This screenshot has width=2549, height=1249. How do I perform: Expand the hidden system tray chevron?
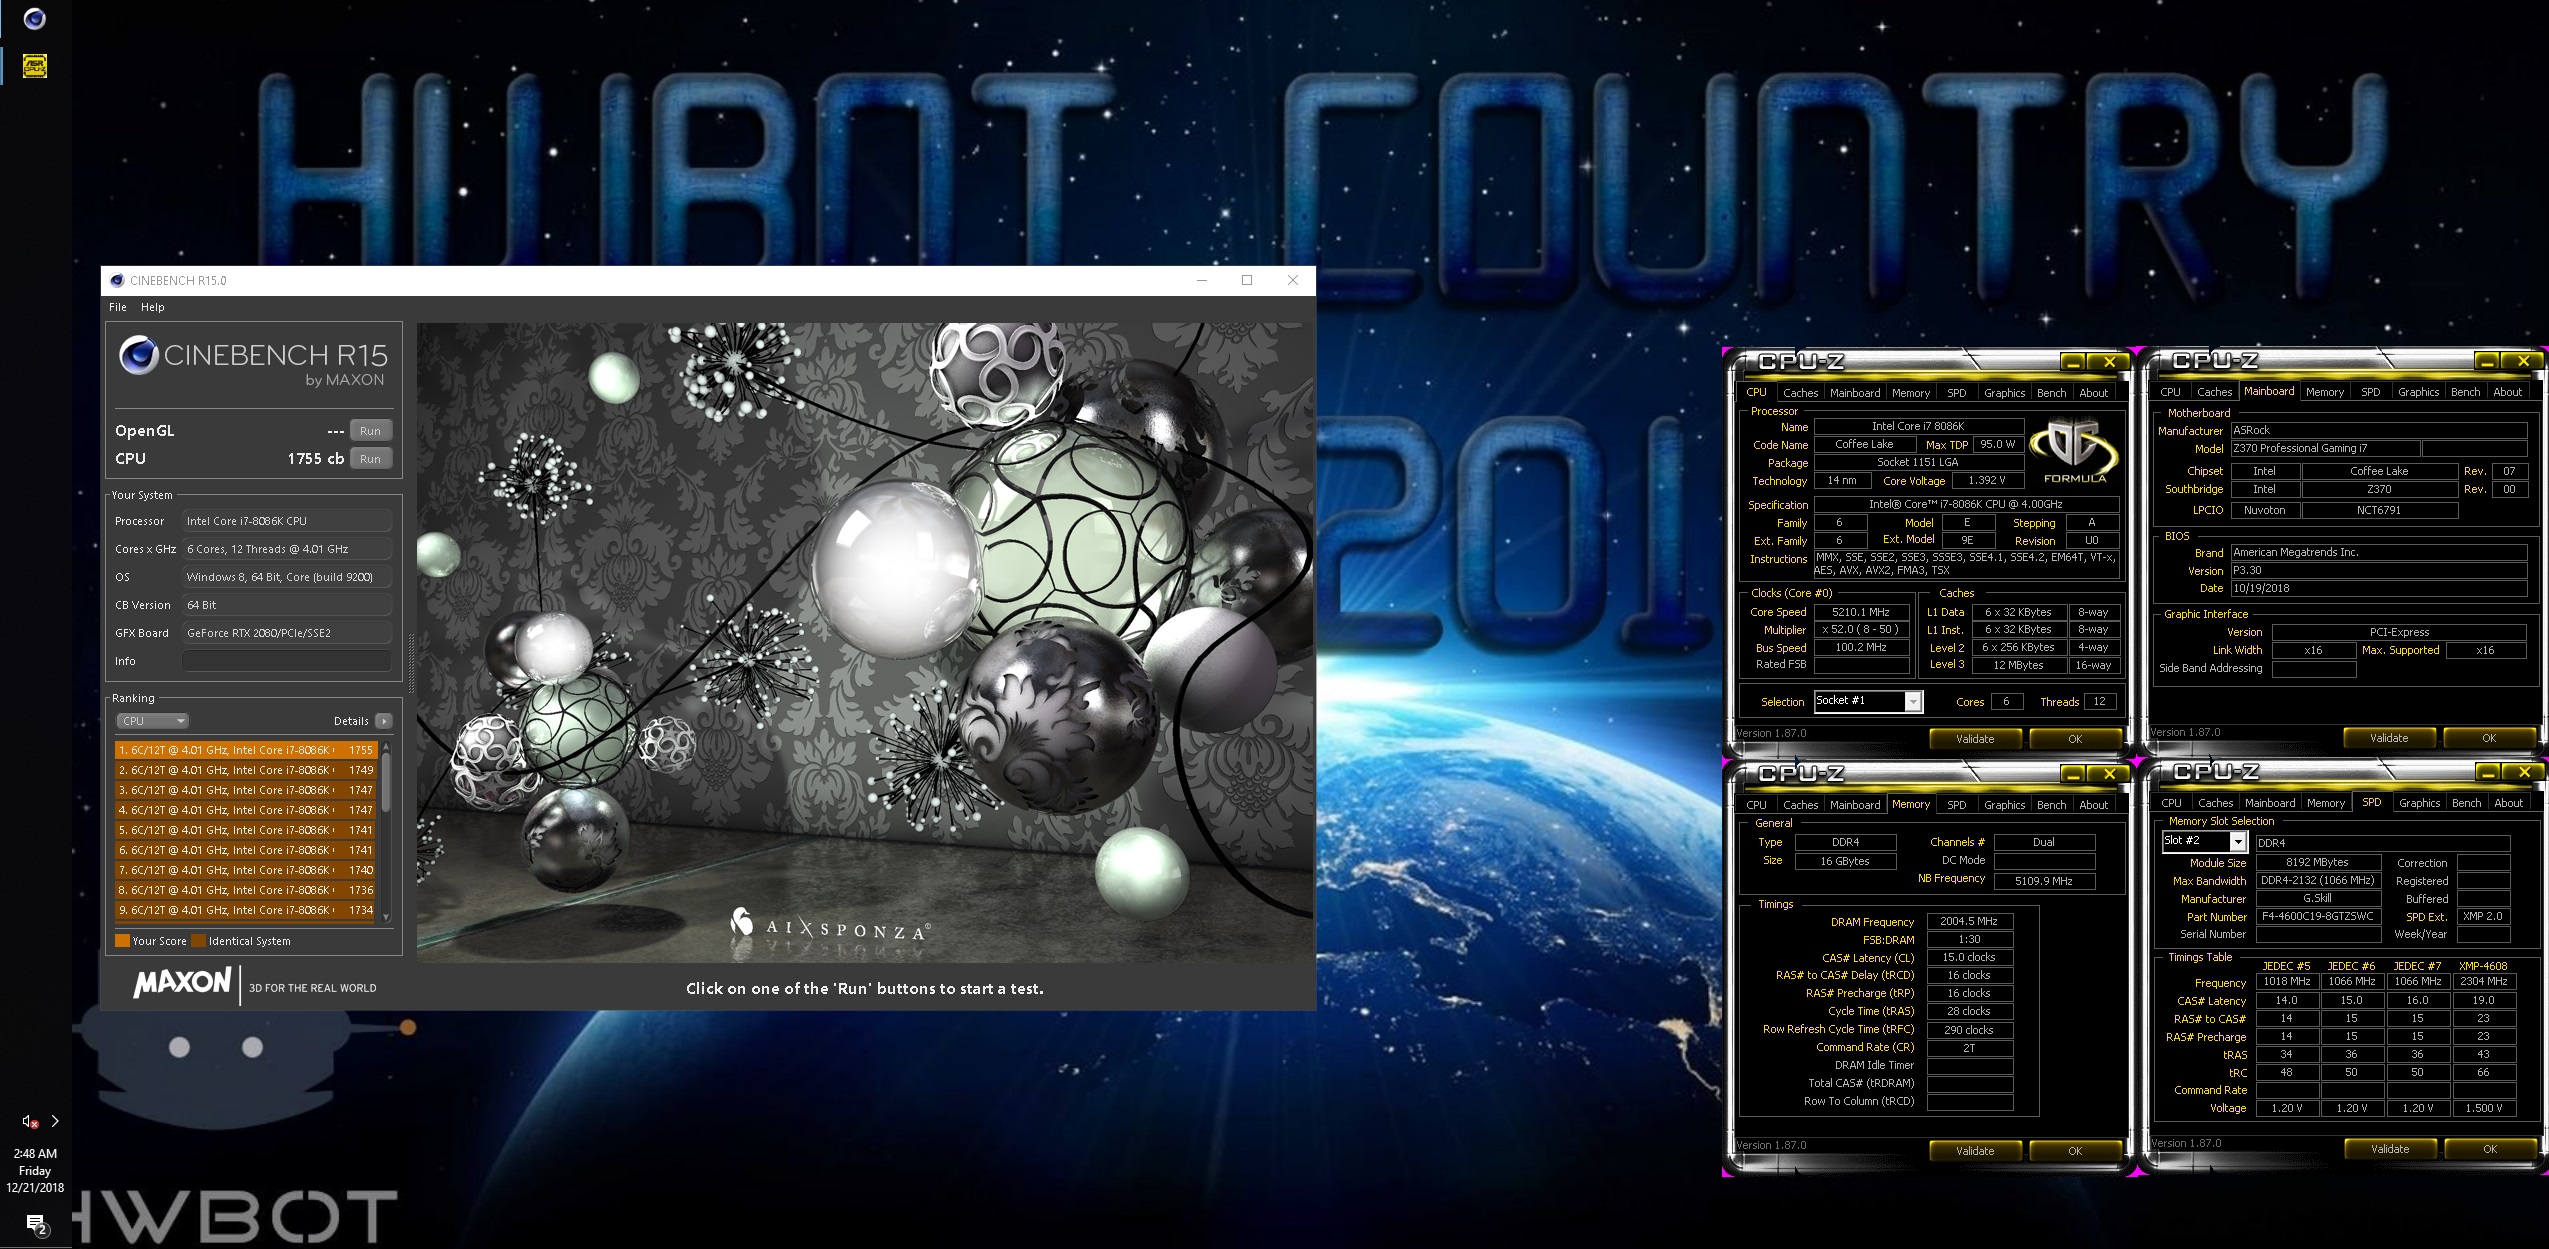tap(55, 1121)
